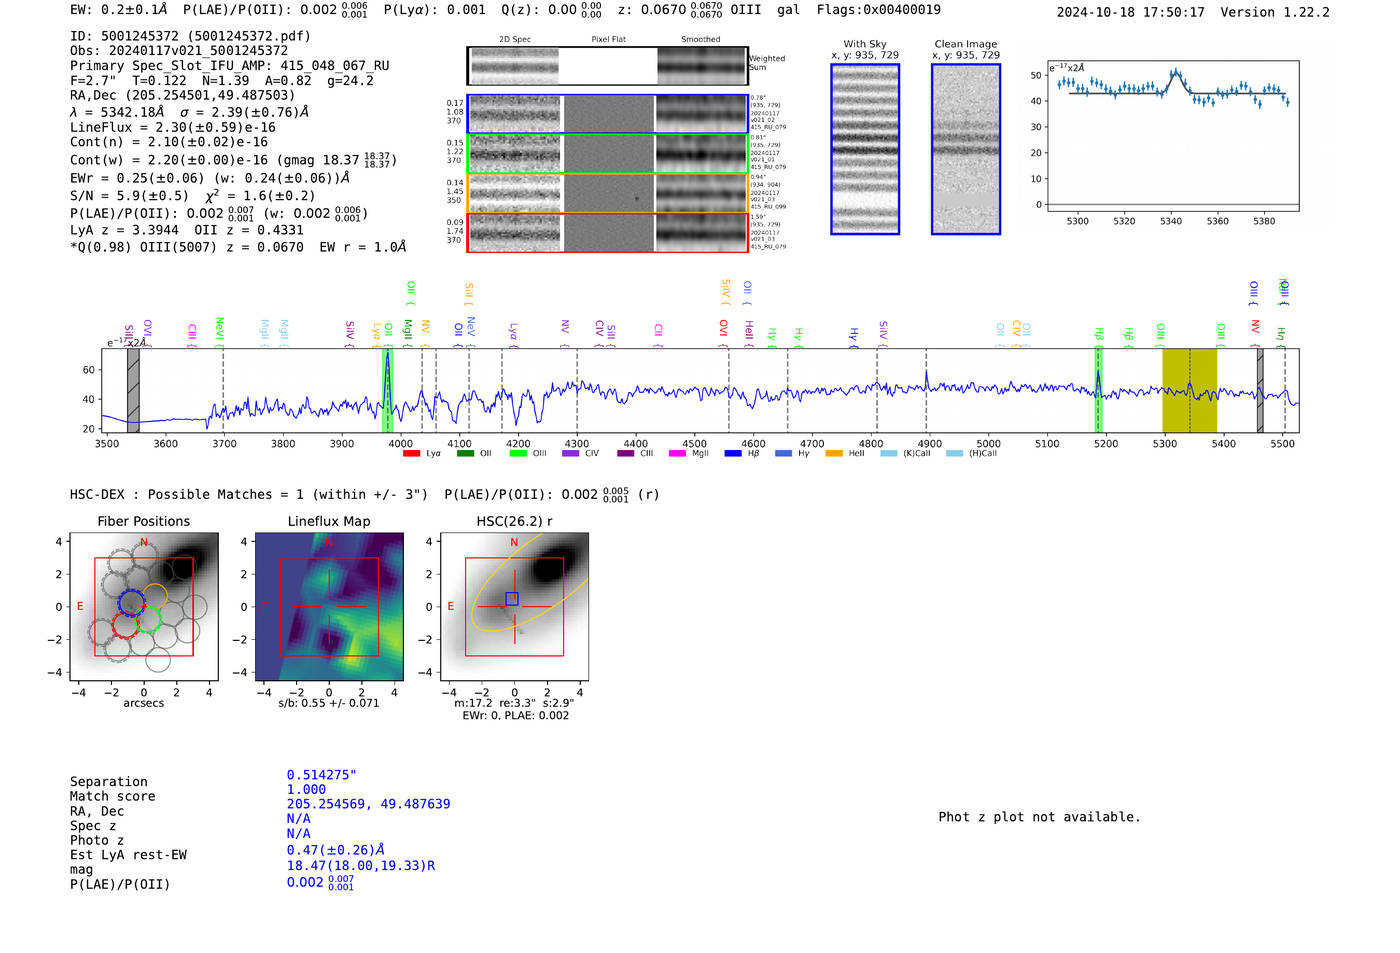Image resolution: width=1400 pixels, height=953 pixels.
Task: Click the red Lyα legend swatch
Action: [x=411, y=454]
